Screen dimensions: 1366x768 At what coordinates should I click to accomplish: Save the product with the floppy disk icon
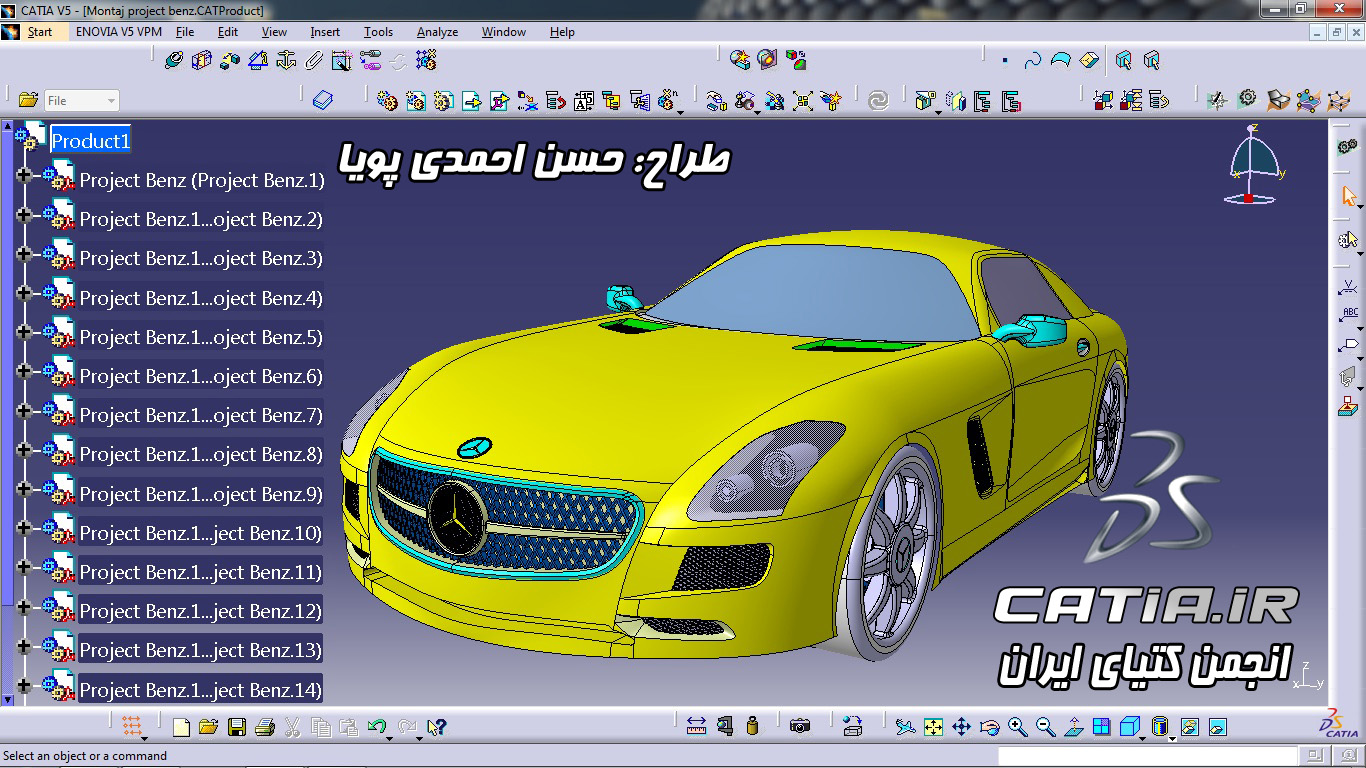237,727
